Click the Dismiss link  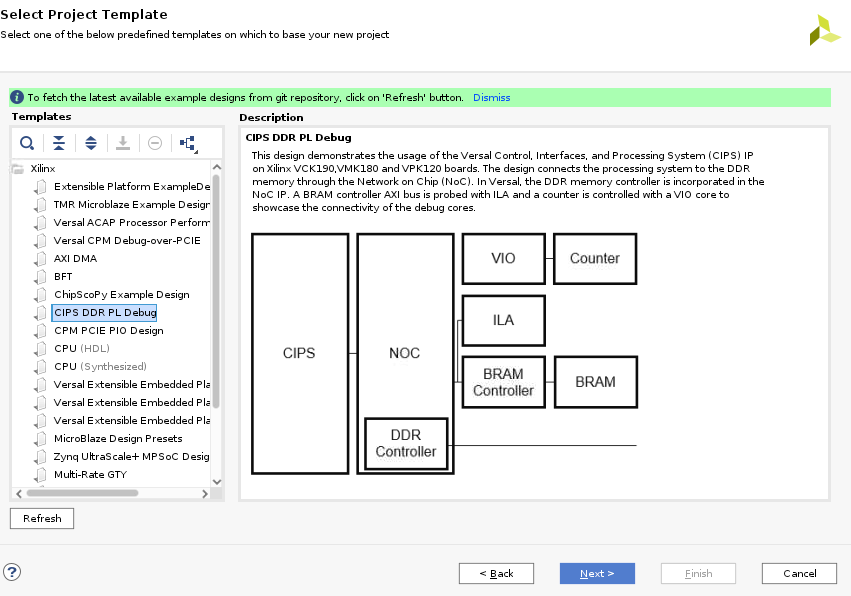[491, 97]
